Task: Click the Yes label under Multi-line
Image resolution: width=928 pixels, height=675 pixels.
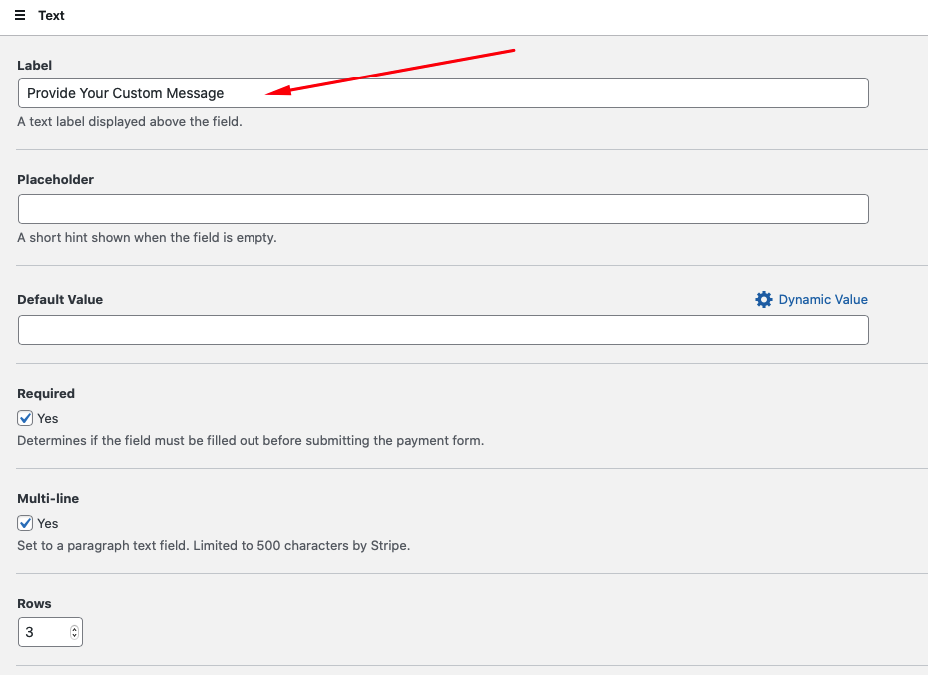Action: (x=47, y=523)
